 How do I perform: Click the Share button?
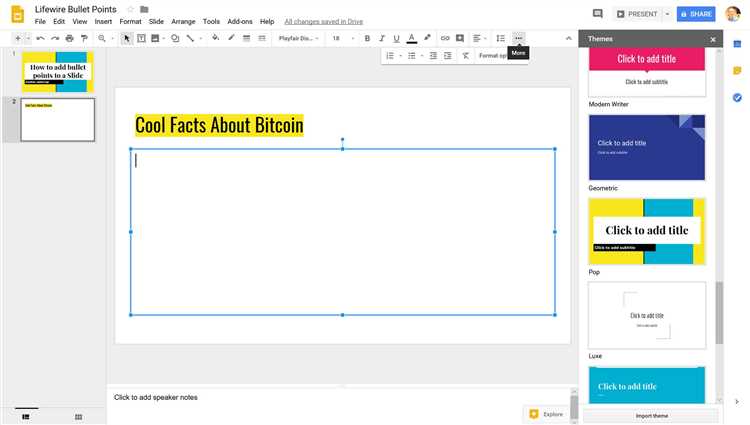696,14
